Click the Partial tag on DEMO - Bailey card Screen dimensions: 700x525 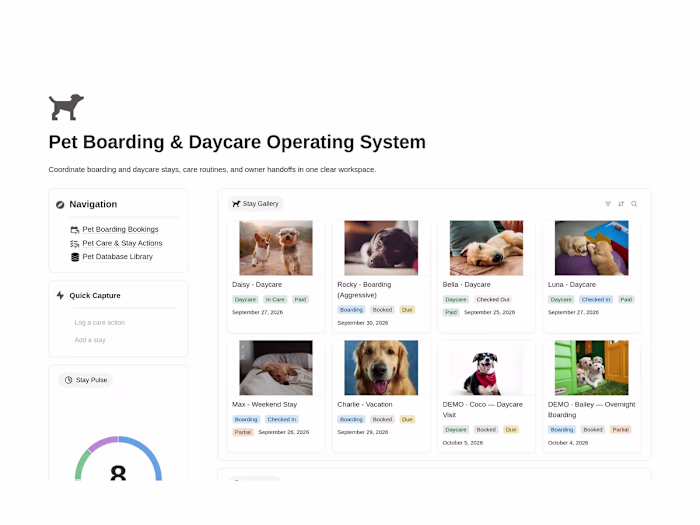pos(621,430)
